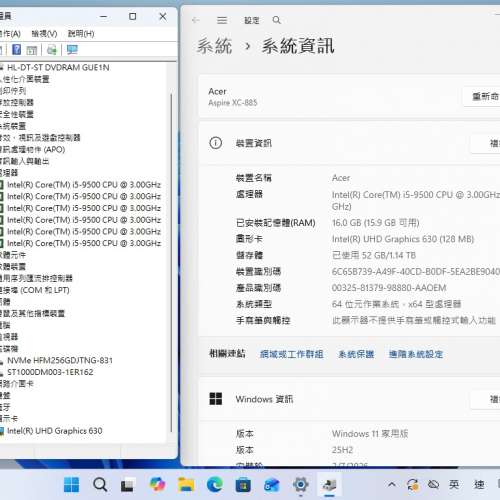Open the 進階系統設定 link
500x500 pixels.
pyautogui.click(x=416, y=354)
